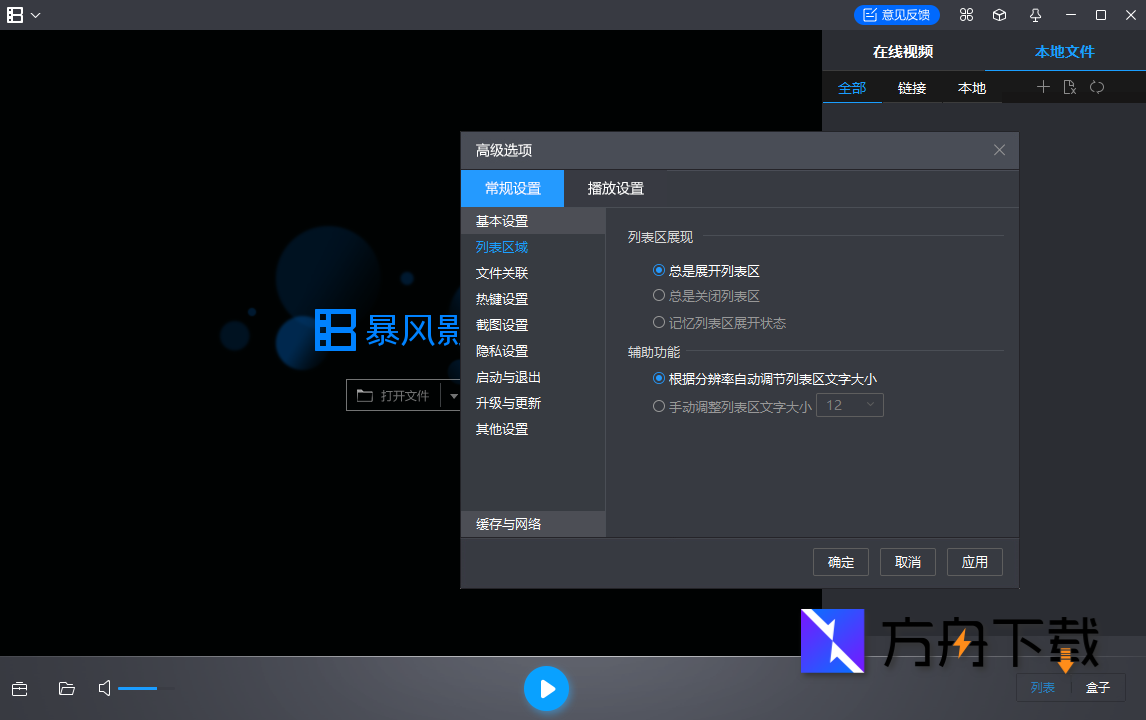The image size is (1146, 720).
Task: Click the box/3D icon in the title bar
Action: click(x=1000, y=15)
